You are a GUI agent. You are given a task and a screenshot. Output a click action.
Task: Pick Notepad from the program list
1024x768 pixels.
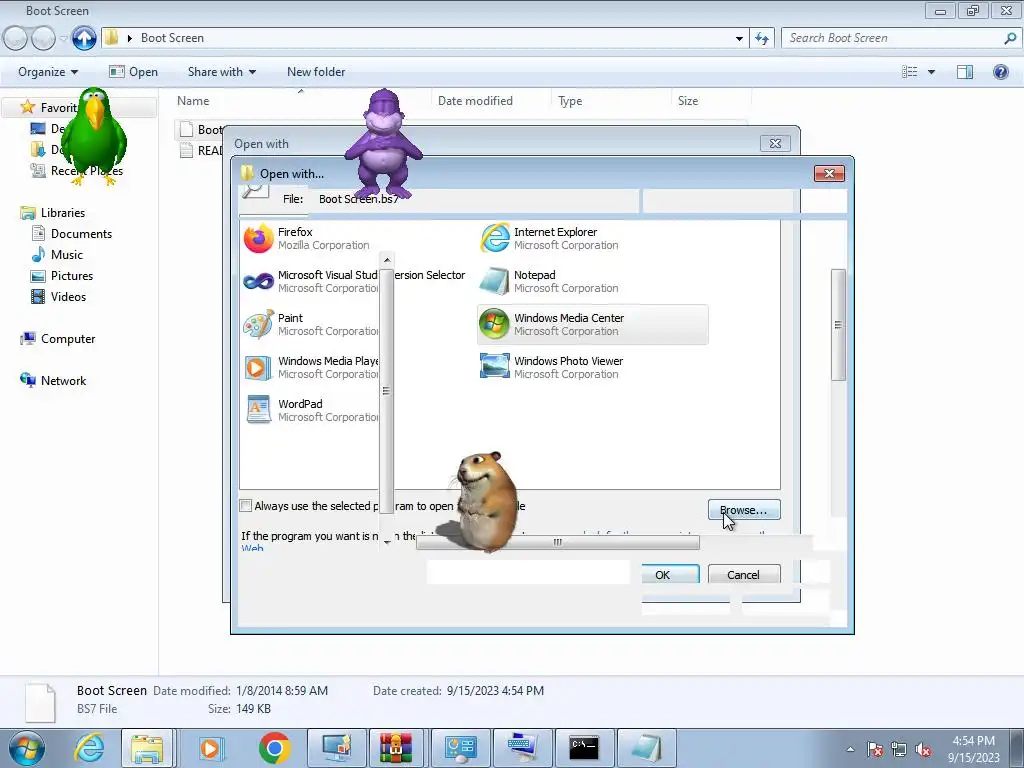(x=550, y=281)
